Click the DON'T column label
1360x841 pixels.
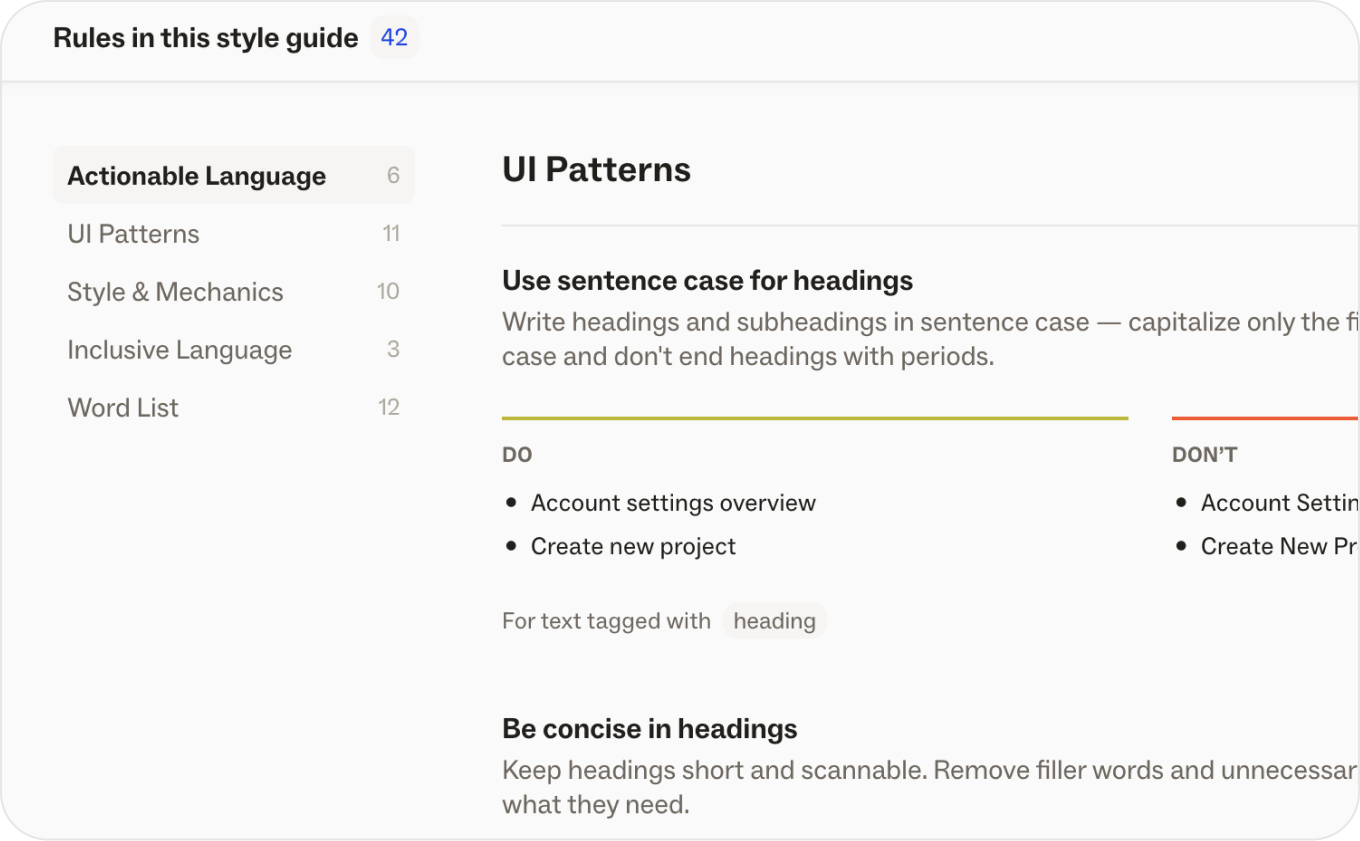(1204, 455)
